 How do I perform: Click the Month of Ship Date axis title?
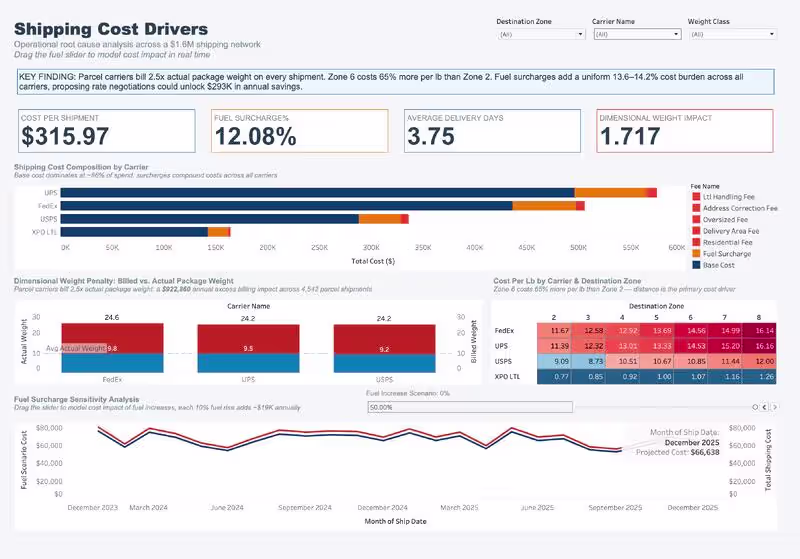(395, 521)
